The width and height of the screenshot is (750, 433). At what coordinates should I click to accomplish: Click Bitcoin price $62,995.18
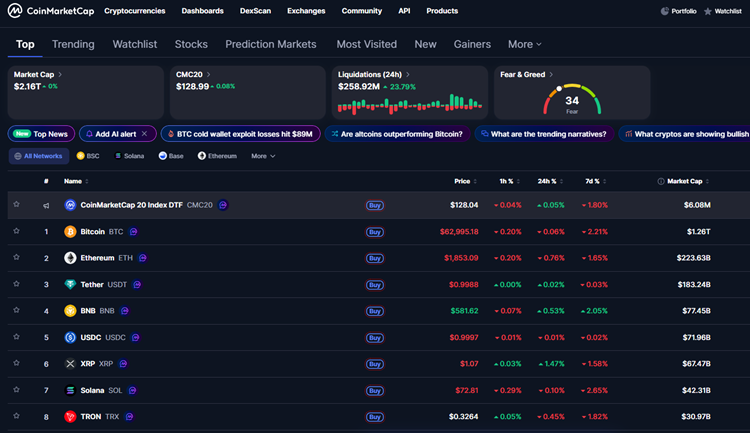click(459, 232)
